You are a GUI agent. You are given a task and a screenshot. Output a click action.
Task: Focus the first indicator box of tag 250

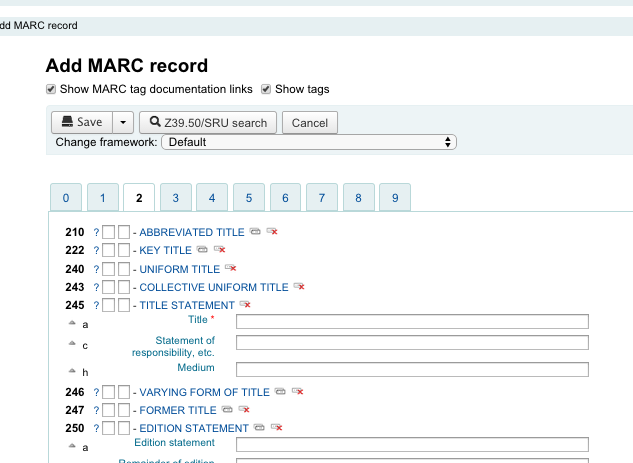click(109, 428)
